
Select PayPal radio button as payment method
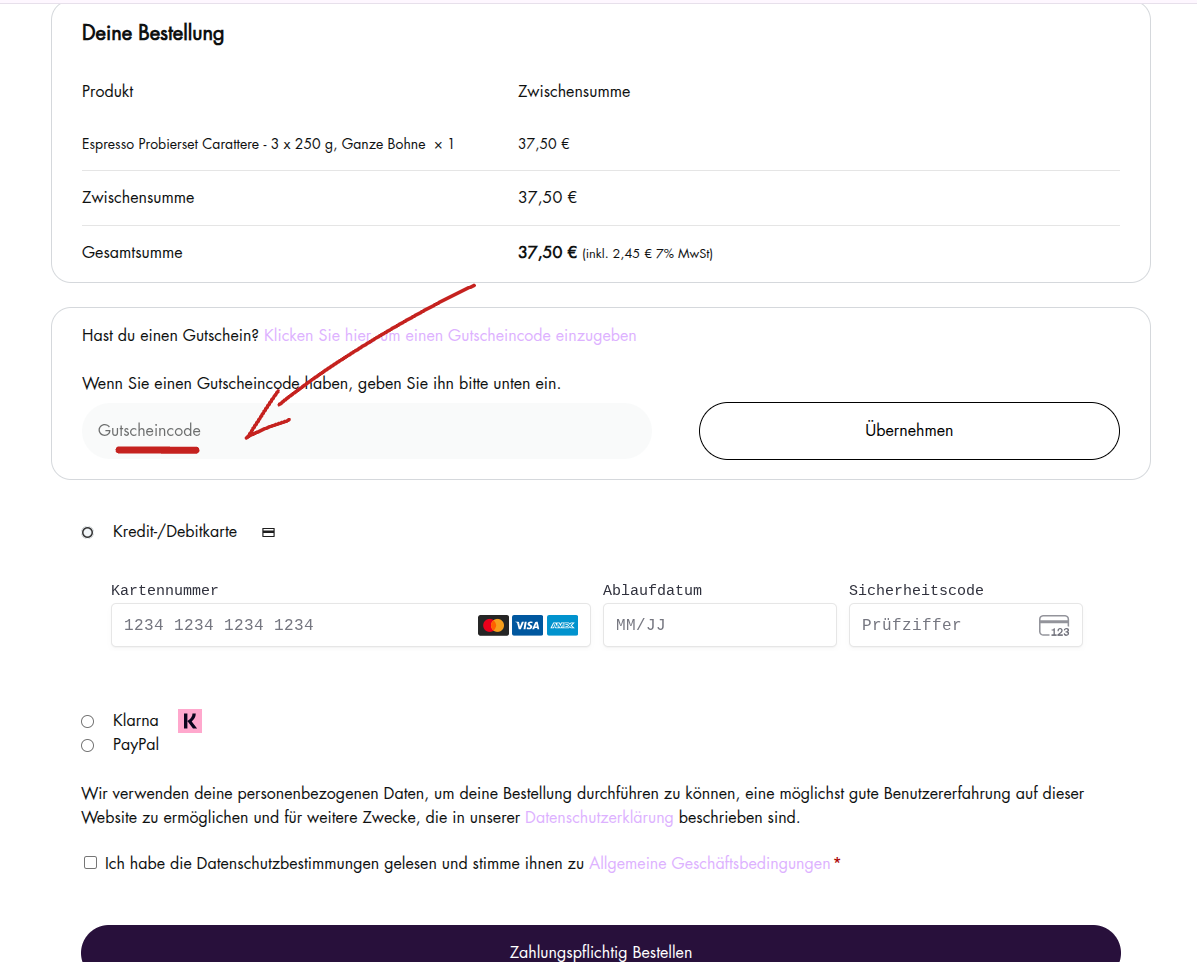[88, 745]
